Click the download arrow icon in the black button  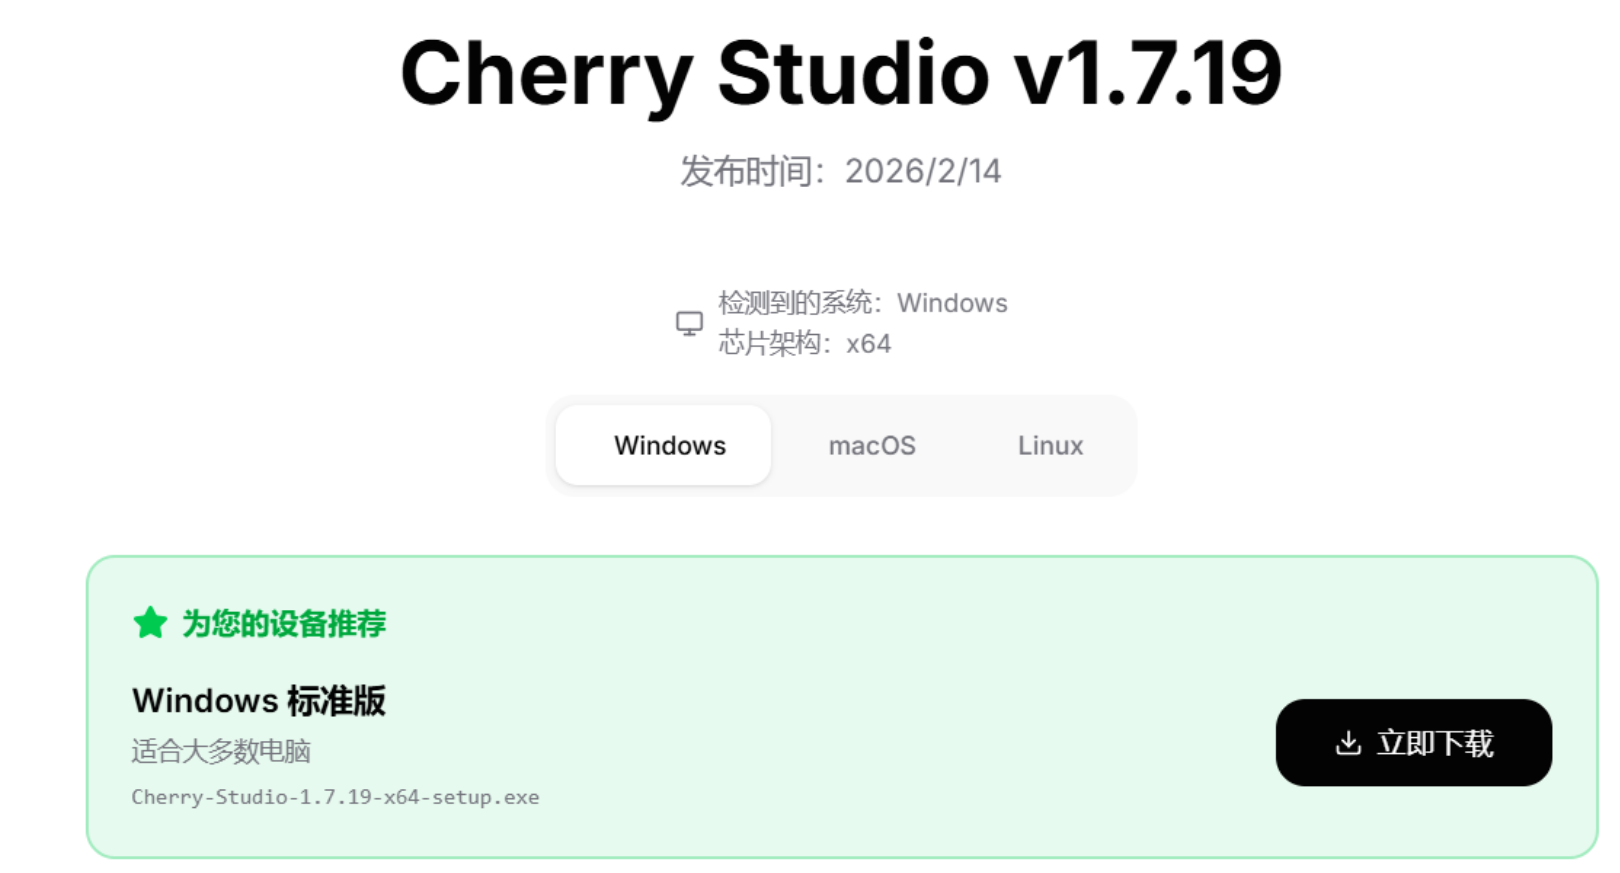[1348, 743]
